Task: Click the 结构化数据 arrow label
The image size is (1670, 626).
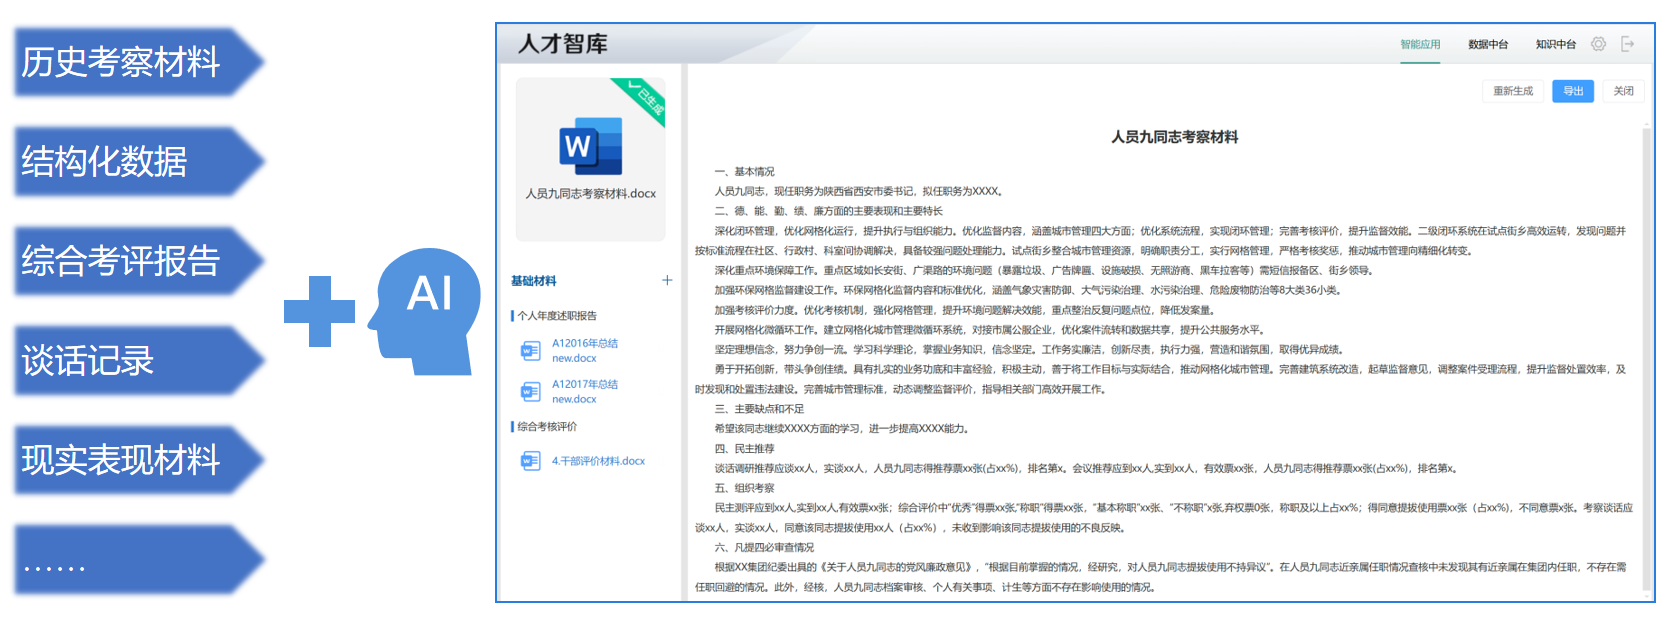Action: click(x=139, y=161)
